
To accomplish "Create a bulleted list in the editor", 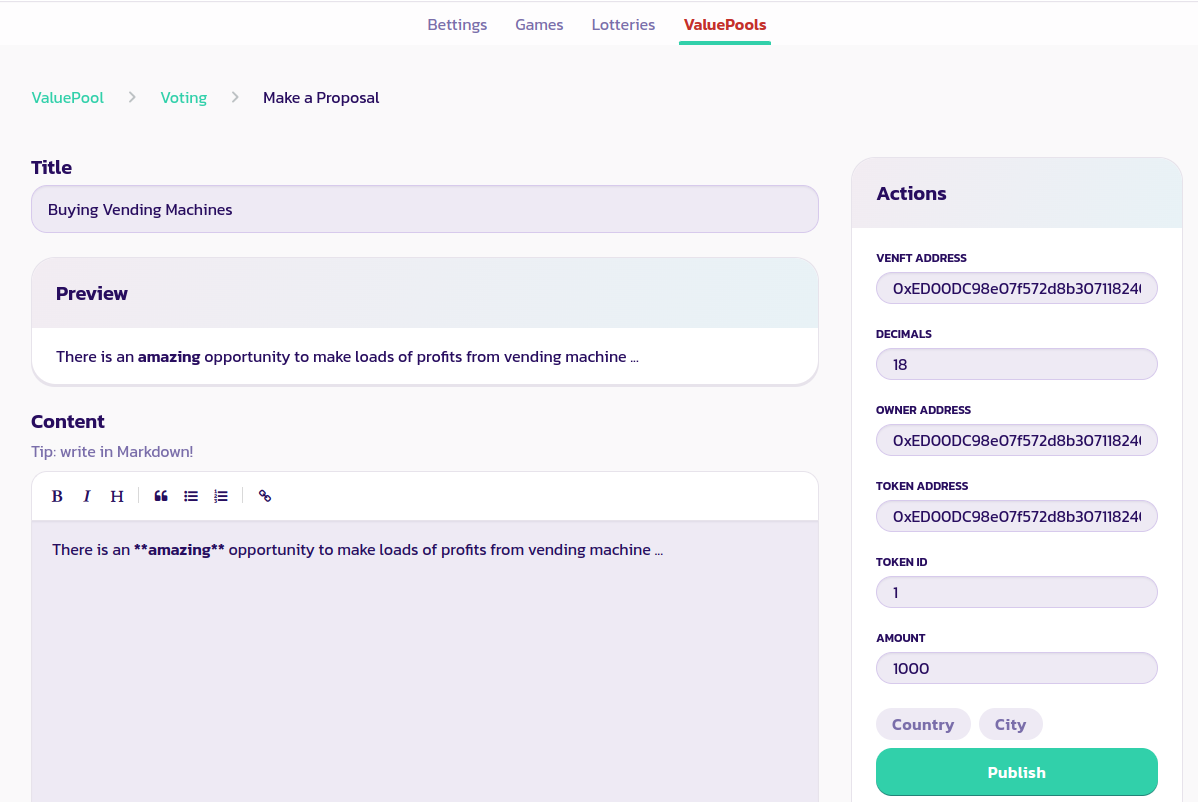I will tap(191, 496).
